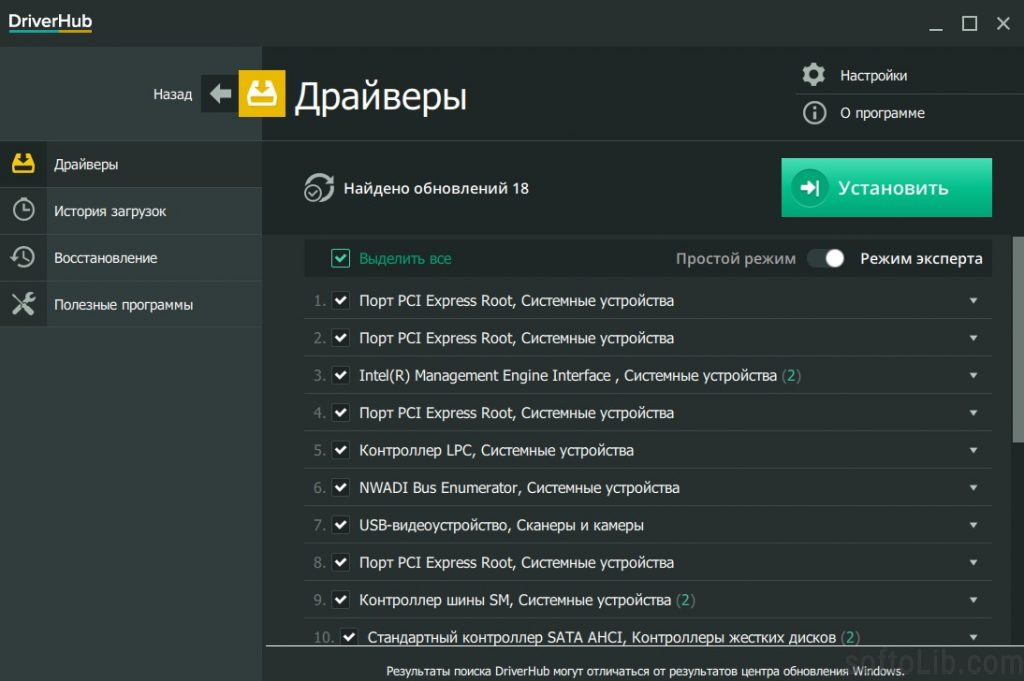Expand the Контроллер LPC row arrow
This screenshot has width=1024, height=681.
pyautogui.click(x=973, y=450)
